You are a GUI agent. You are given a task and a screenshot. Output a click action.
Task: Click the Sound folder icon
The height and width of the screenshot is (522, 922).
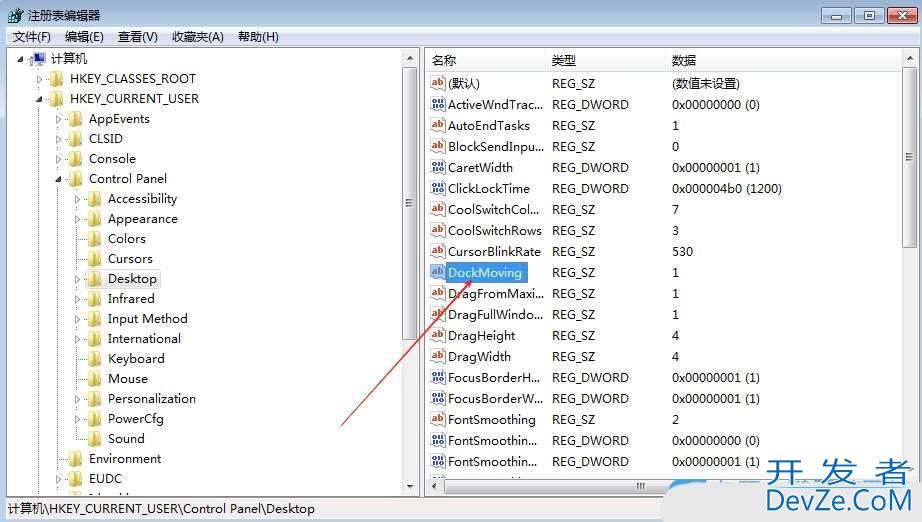pyautogui.click(x=95, y=439)
